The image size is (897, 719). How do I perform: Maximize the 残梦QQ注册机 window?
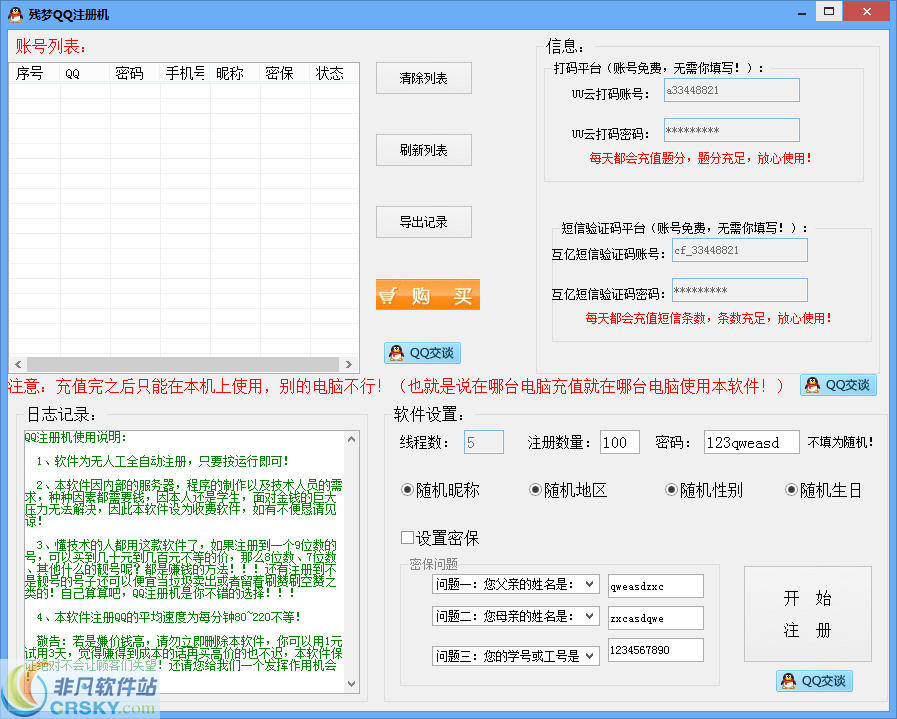click(828, 11)
